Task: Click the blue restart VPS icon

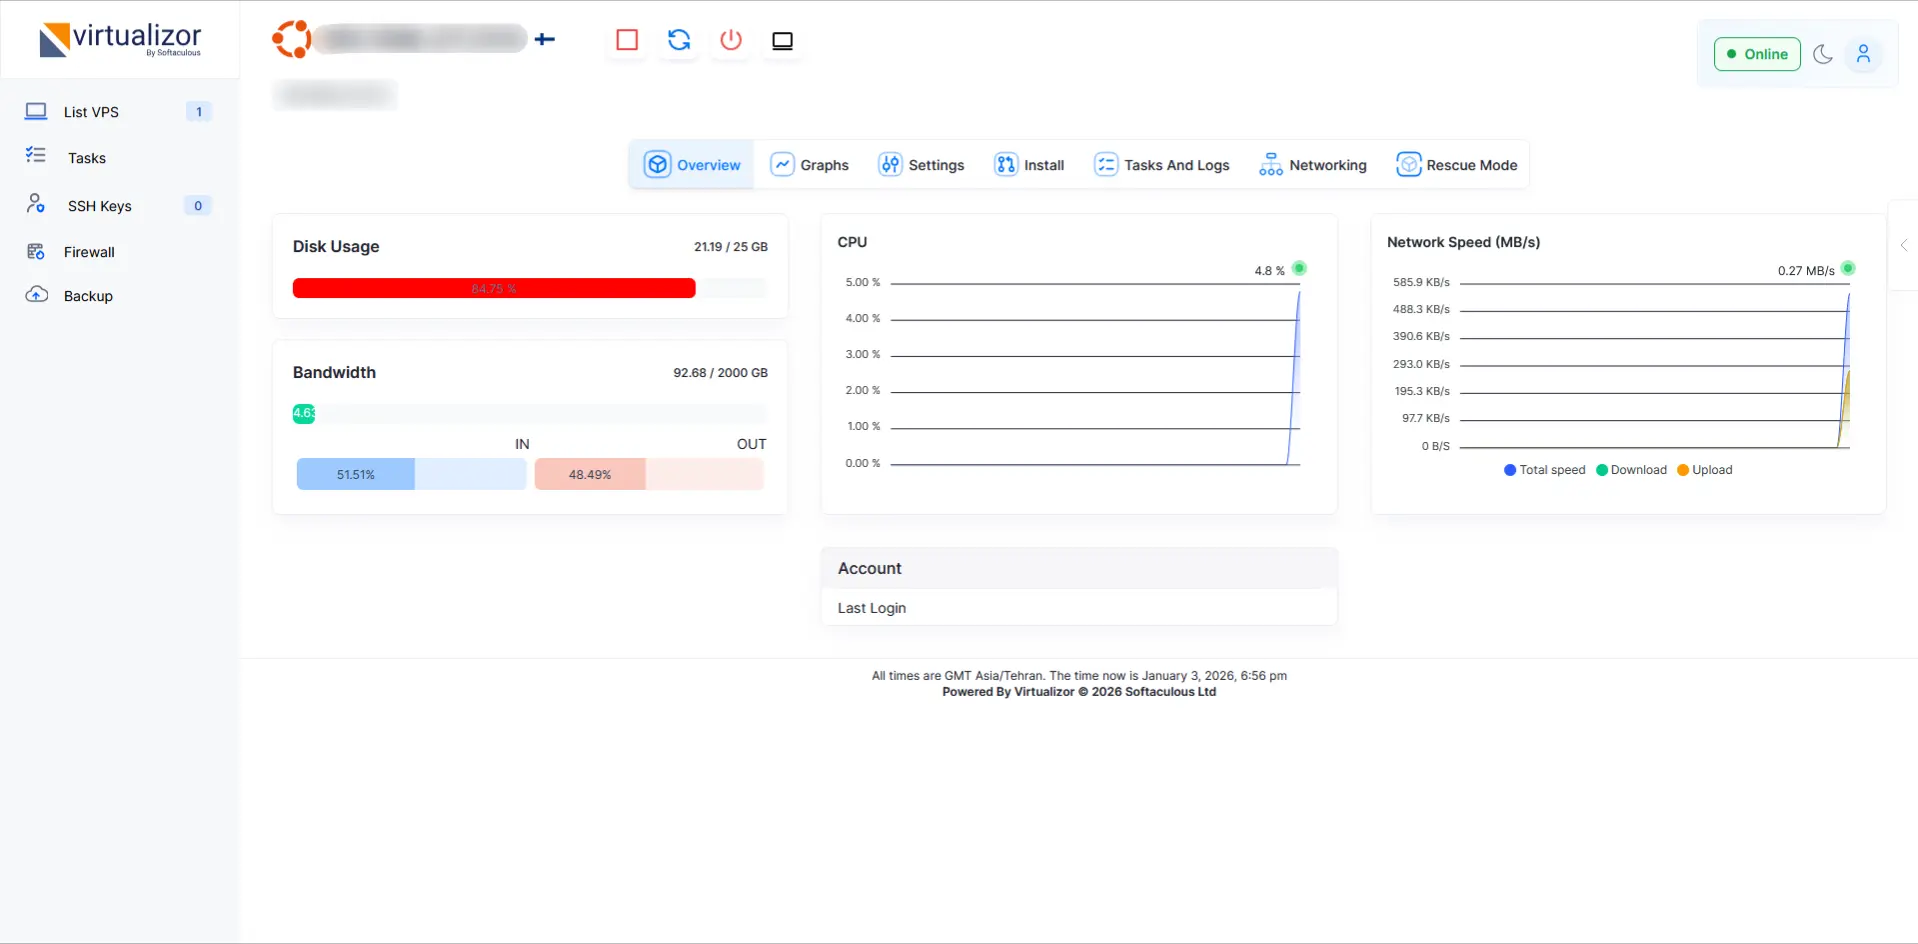Action: (x=679, y=40)
